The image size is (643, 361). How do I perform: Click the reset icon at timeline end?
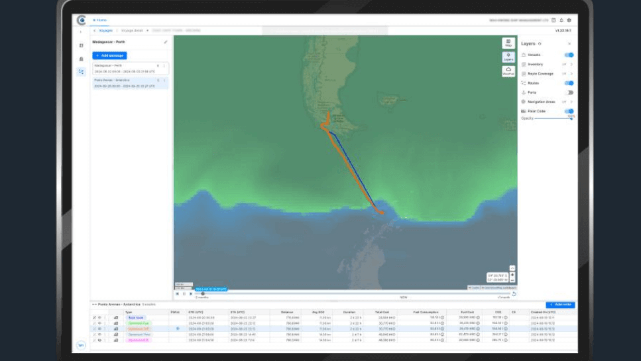click(x=513, y=294)
